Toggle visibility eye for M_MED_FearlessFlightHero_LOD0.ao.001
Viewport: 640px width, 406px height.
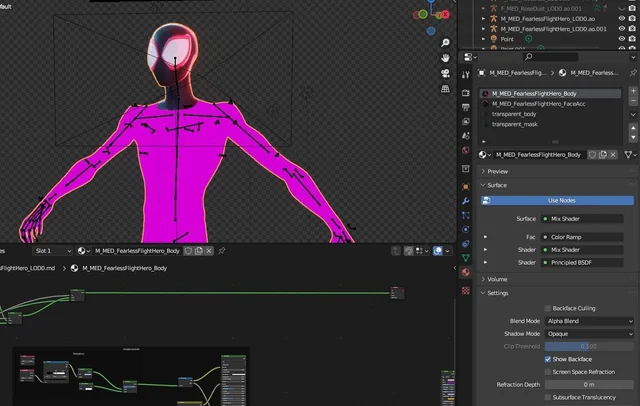point(621,29)
